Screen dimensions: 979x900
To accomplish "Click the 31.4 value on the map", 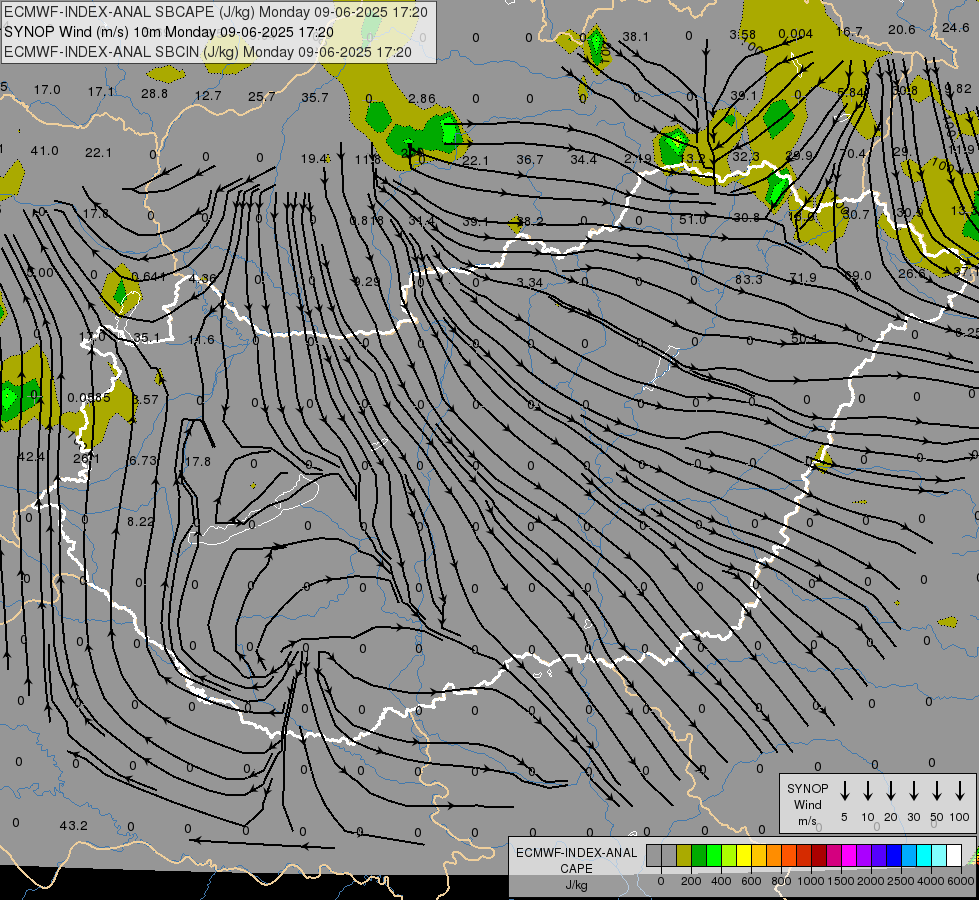I will [421, 220].
